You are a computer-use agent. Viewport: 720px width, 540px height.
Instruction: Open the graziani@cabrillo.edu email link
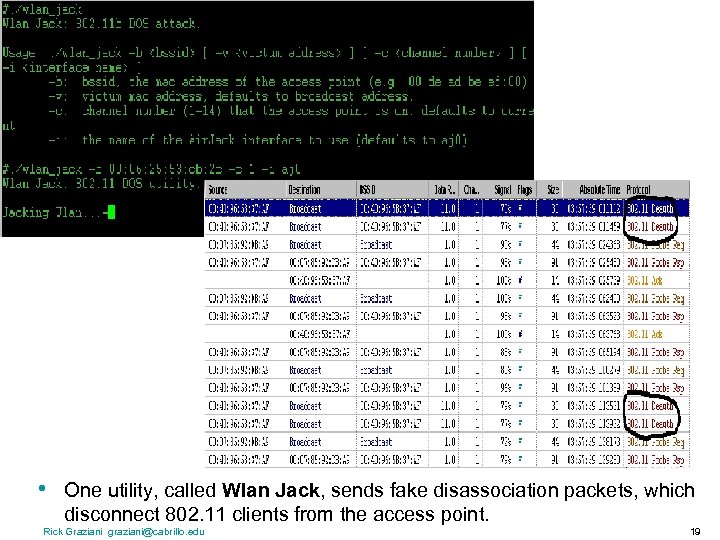156,532
